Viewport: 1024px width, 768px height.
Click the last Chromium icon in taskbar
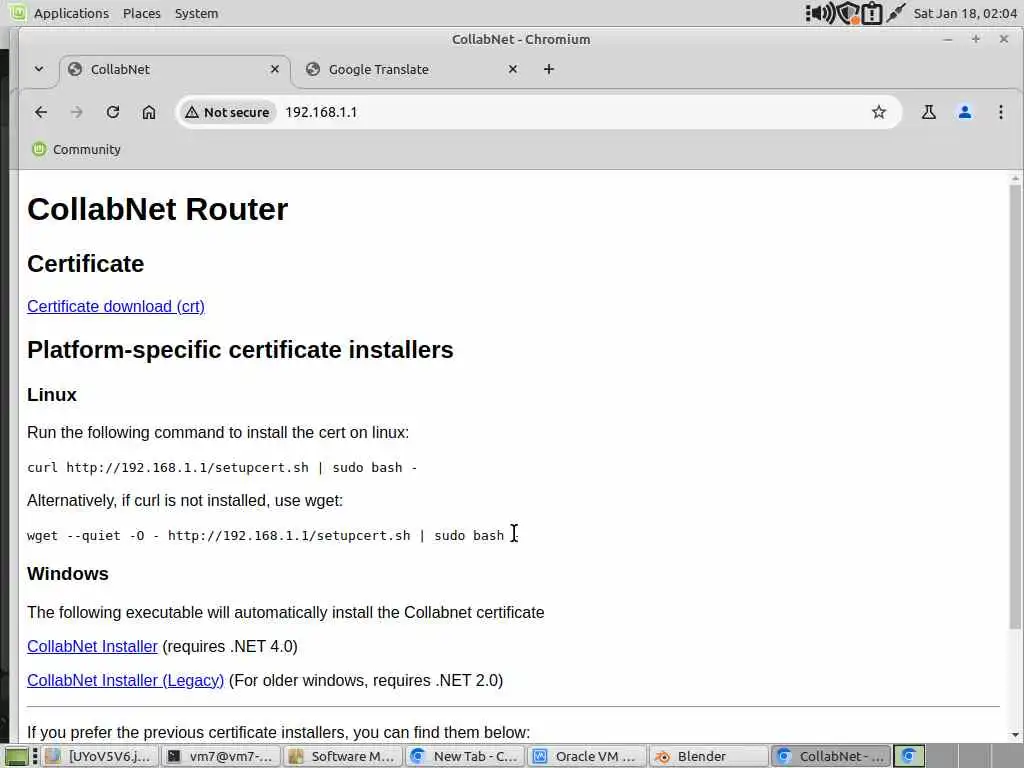909,756
